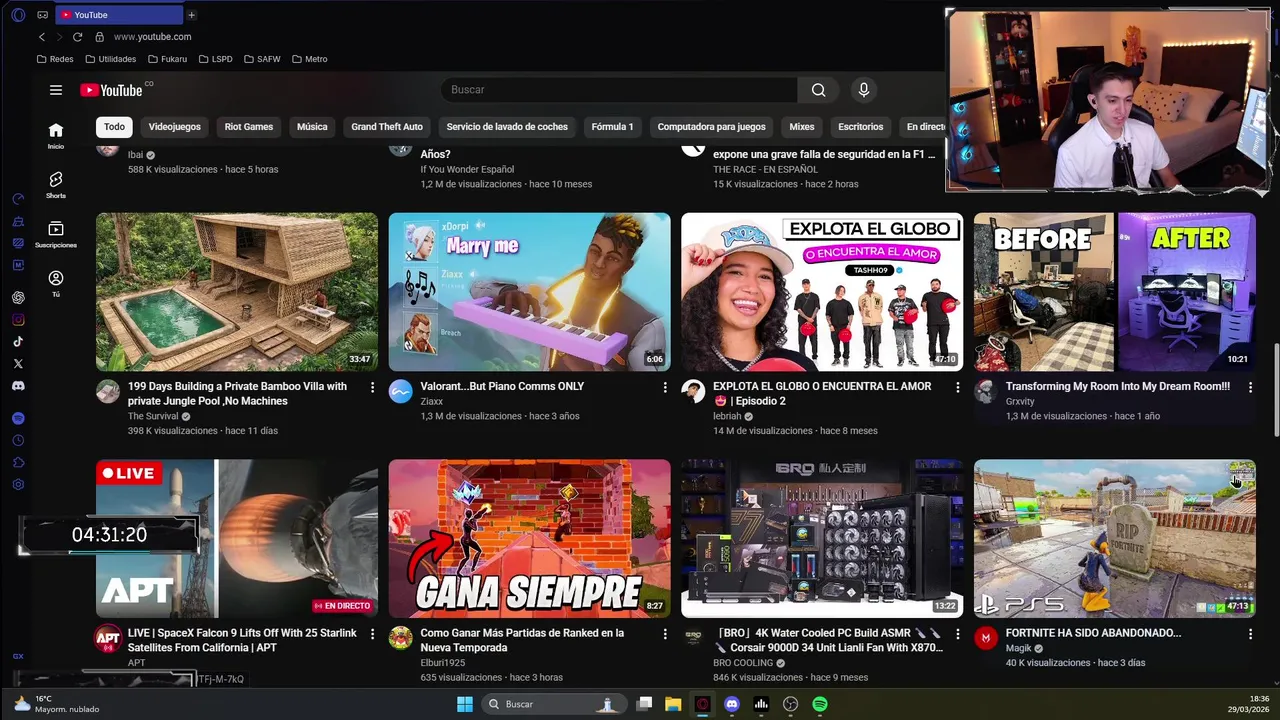The width and height of the screenshot is (1280, 720).
Task: Open the Utilidades bookmarks folder
Action: [110, 59]
